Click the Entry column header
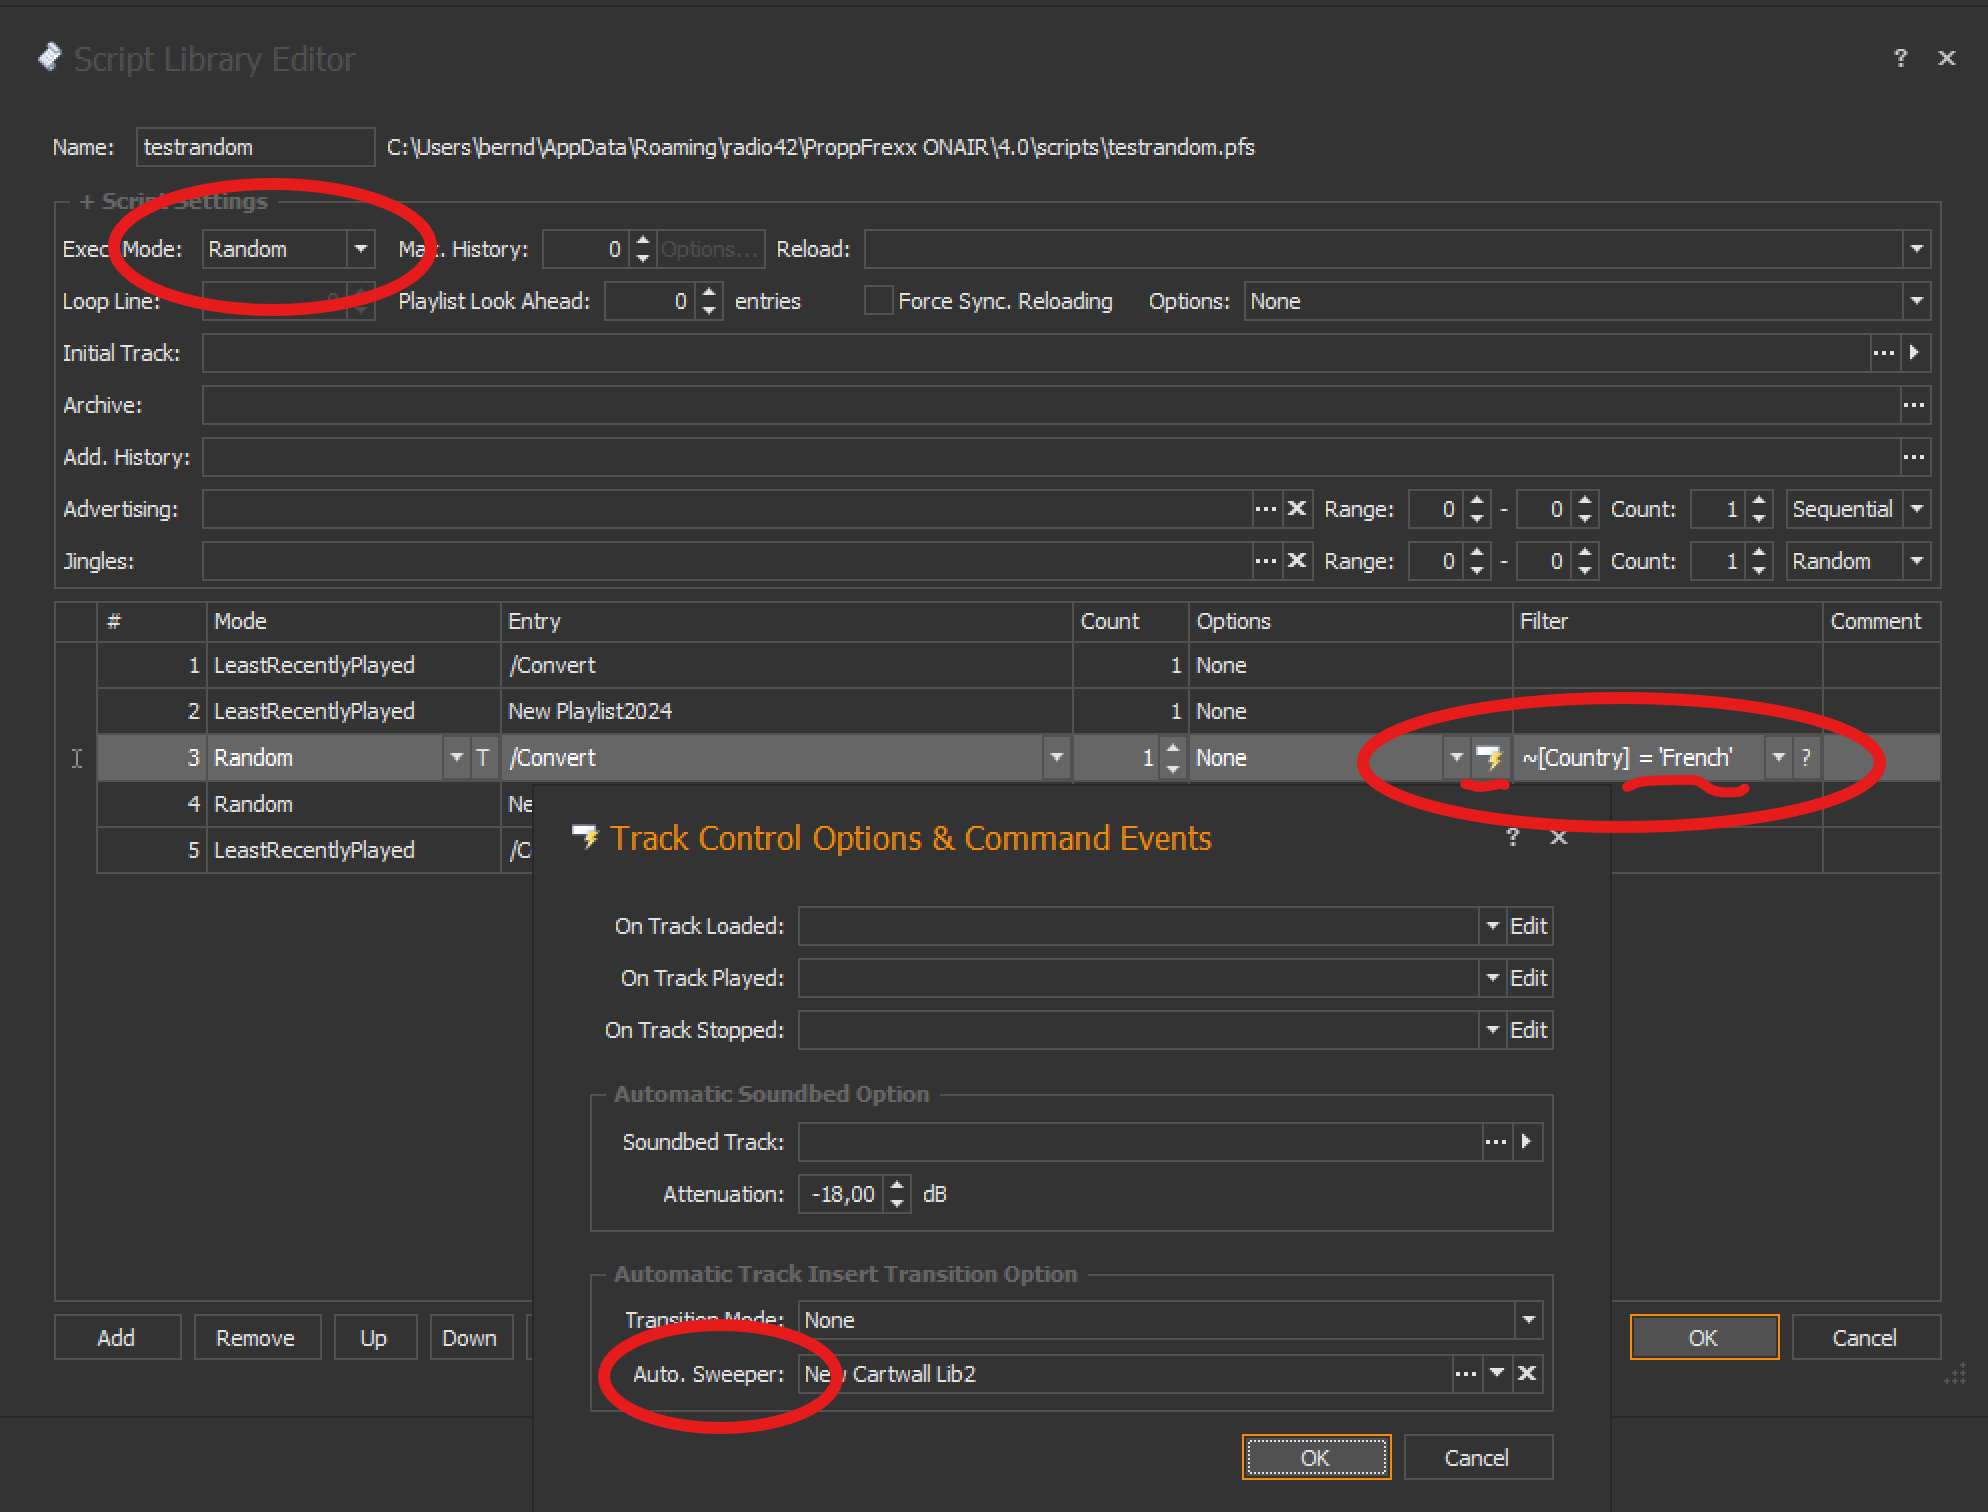Image resolution: width=1988 pixels, height=1512 pixels. [x=786, y=621]
